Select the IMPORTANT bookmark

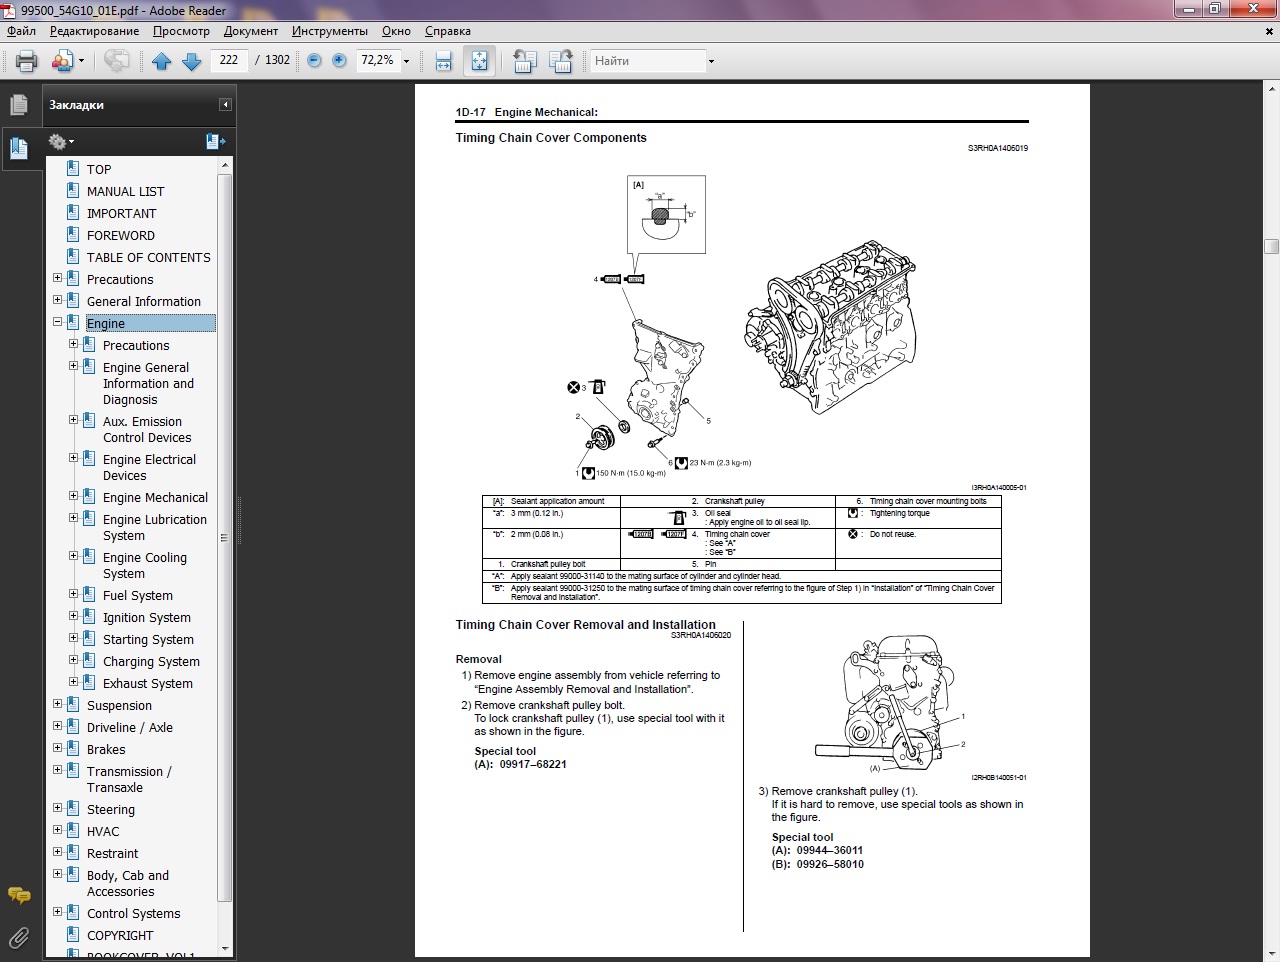coord(121,214)
